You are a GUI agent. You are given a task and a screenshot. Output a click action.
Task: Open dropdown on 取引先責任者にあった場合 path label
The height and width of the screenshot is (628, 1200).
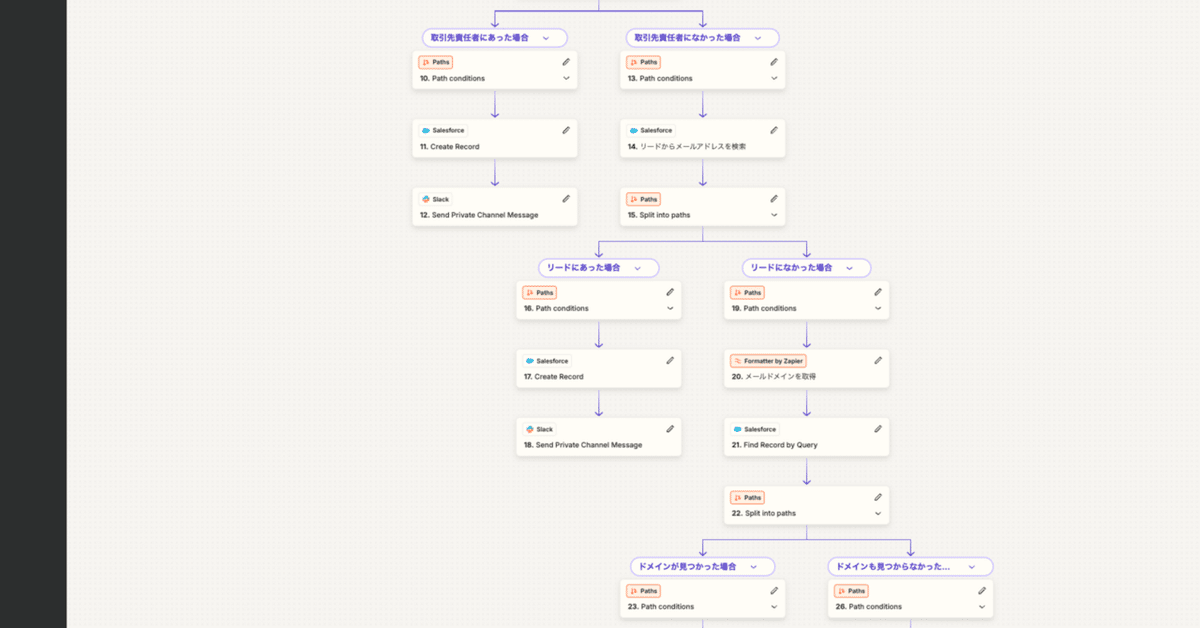point(546,38)
